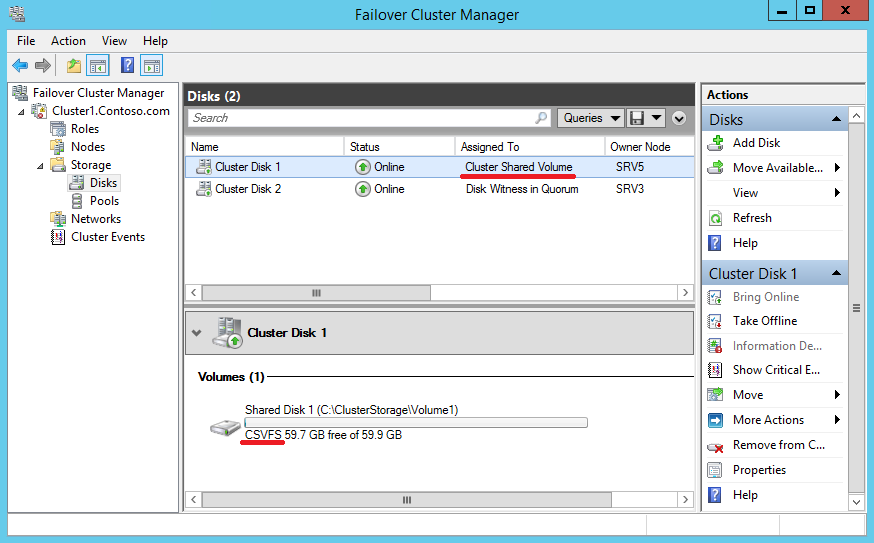
Task: Open the Queries dropdown
Action: [590, 118]
